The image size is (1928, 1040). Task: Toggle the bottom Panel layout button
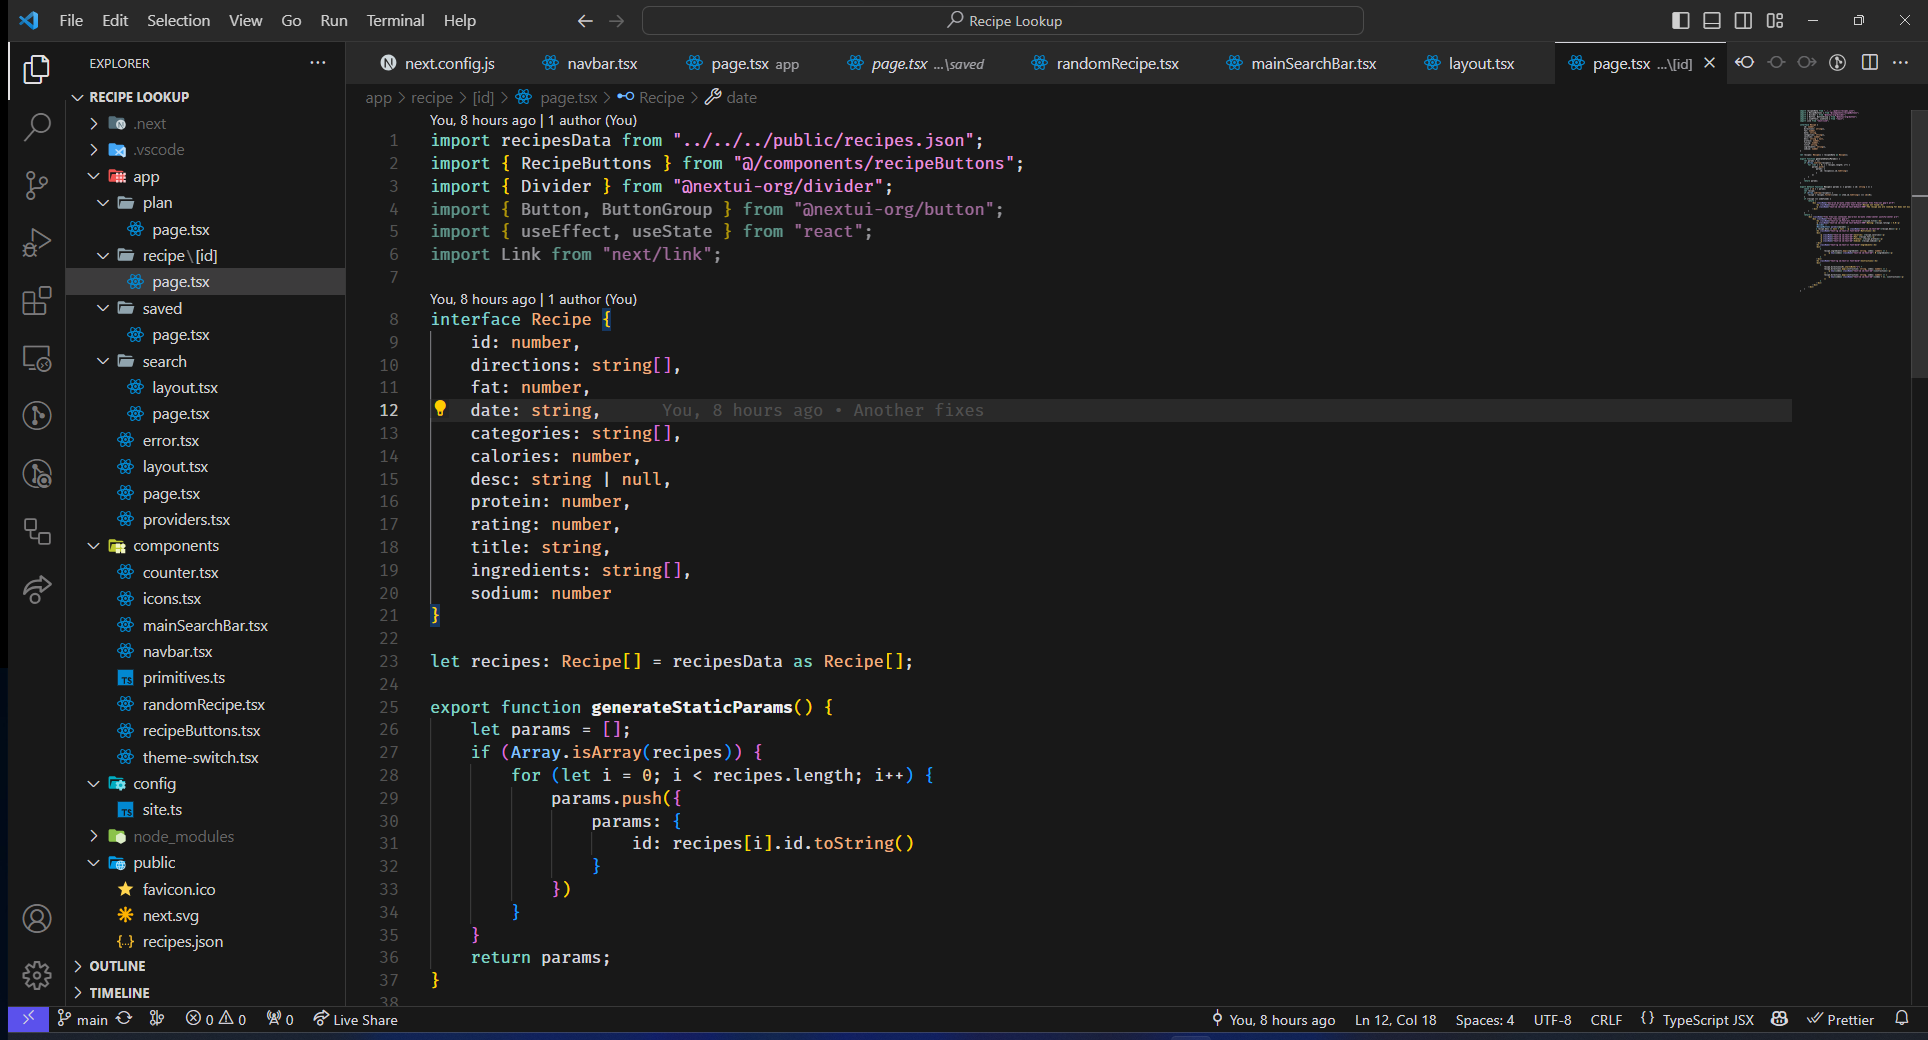click(1712, 21)
